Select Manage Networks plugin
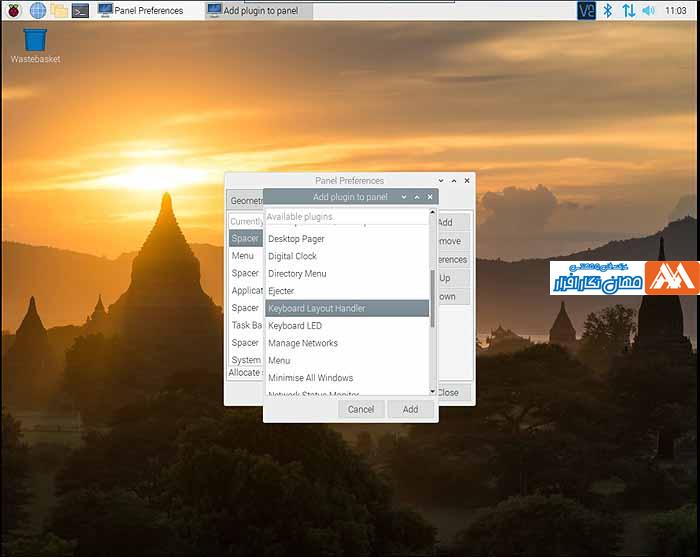 (x=347, y=343)
